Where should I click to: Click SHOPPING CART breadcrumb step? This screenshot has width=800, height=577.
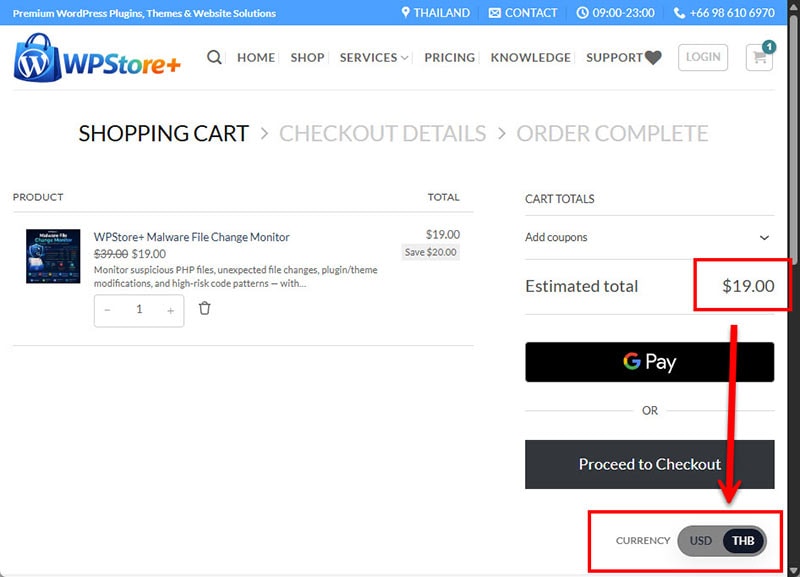(x=163, y=134)
